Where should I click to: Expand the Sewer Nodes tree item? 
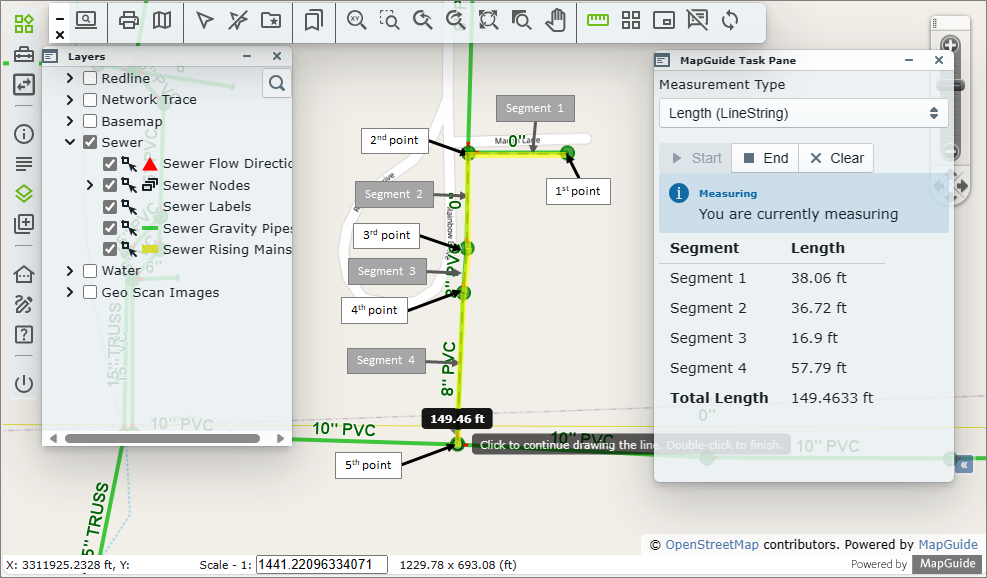[90, 185]
